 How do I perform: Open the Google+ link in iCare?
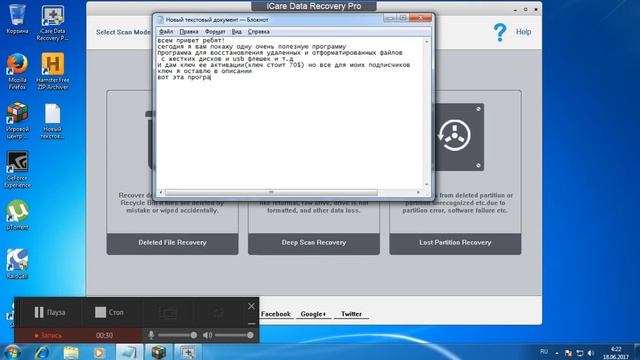[x=313, y=314]
